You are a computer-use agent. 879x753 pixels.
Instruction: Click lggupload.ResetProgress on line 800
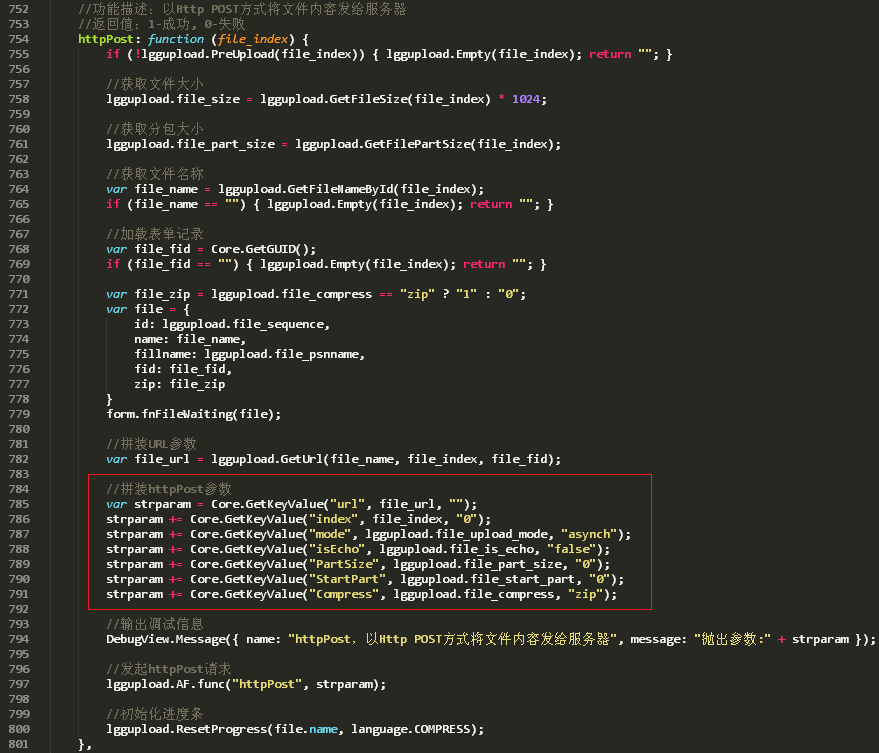tap(187, 729)
